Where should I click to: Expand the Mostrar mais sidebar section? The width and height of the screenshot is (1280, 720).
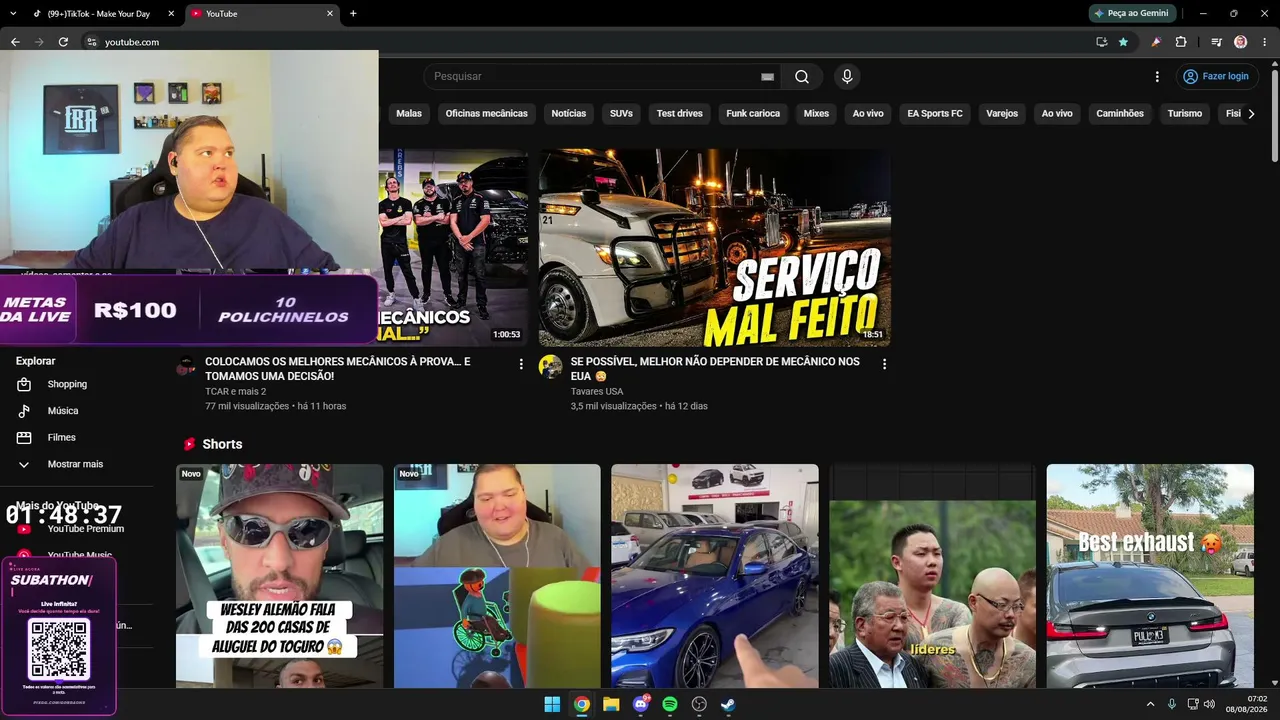coord(77,464)
